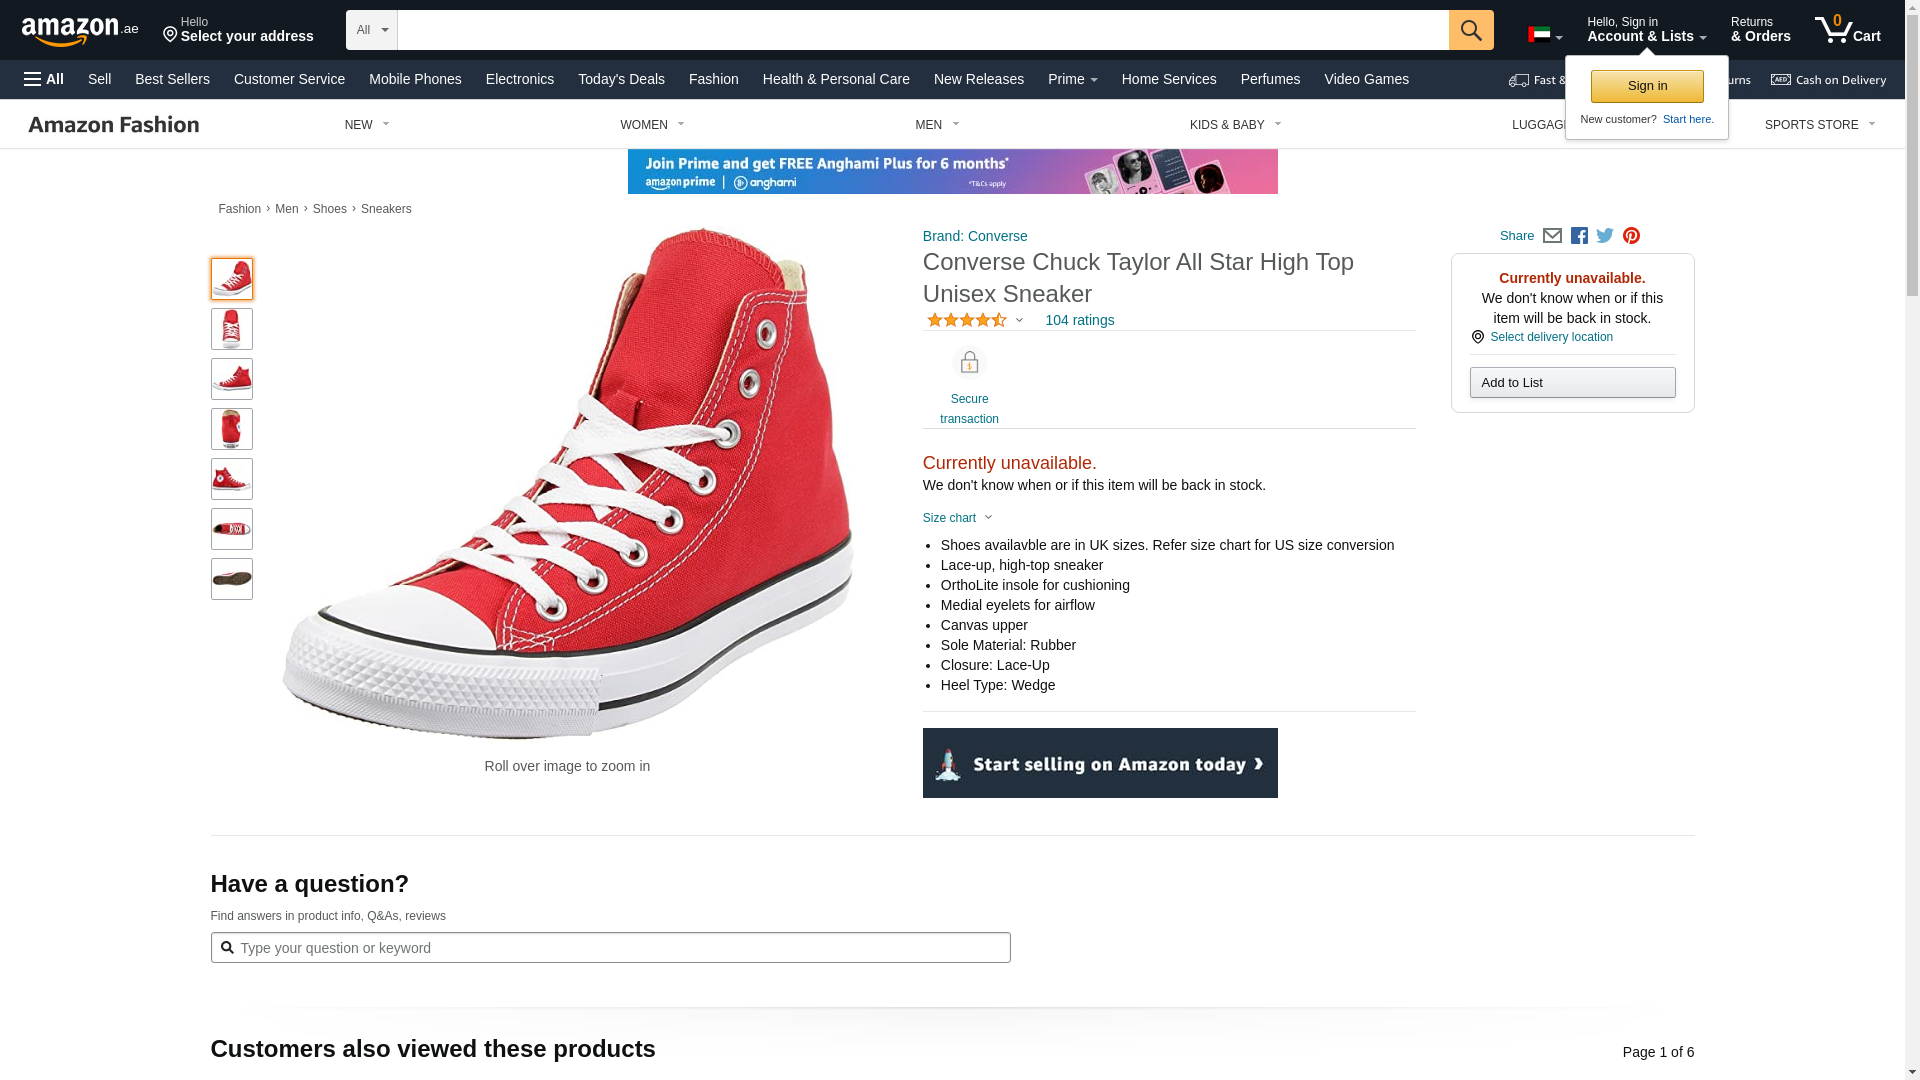Expand the search category All dropdown
1920x1080 pixels.
(x=371, y=30)
